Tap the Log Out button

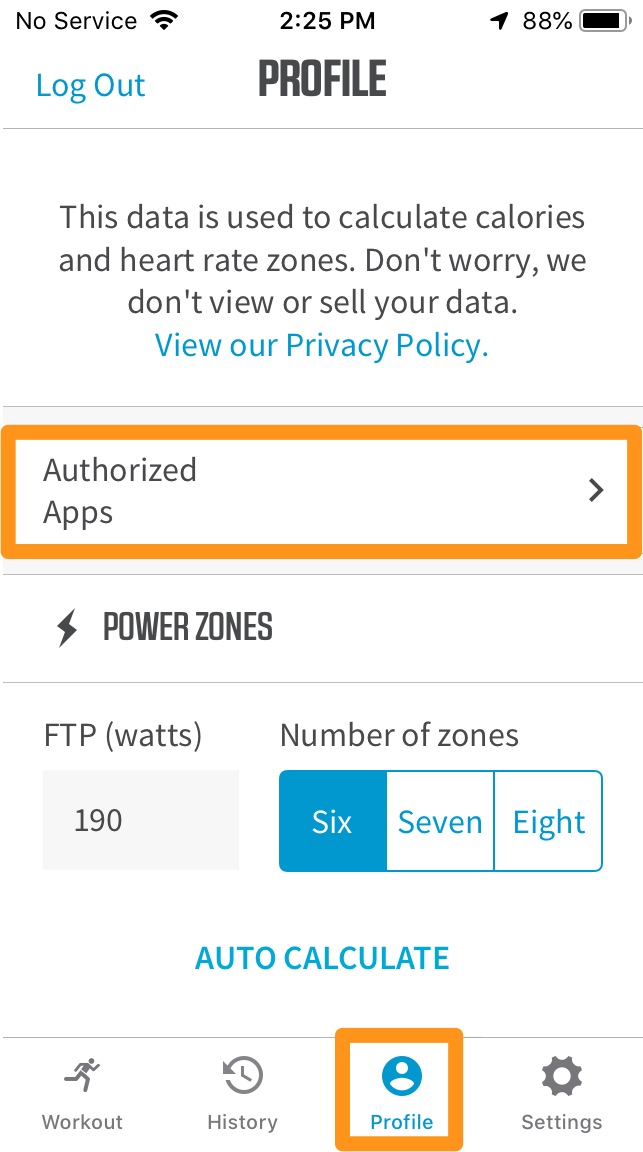90,85
